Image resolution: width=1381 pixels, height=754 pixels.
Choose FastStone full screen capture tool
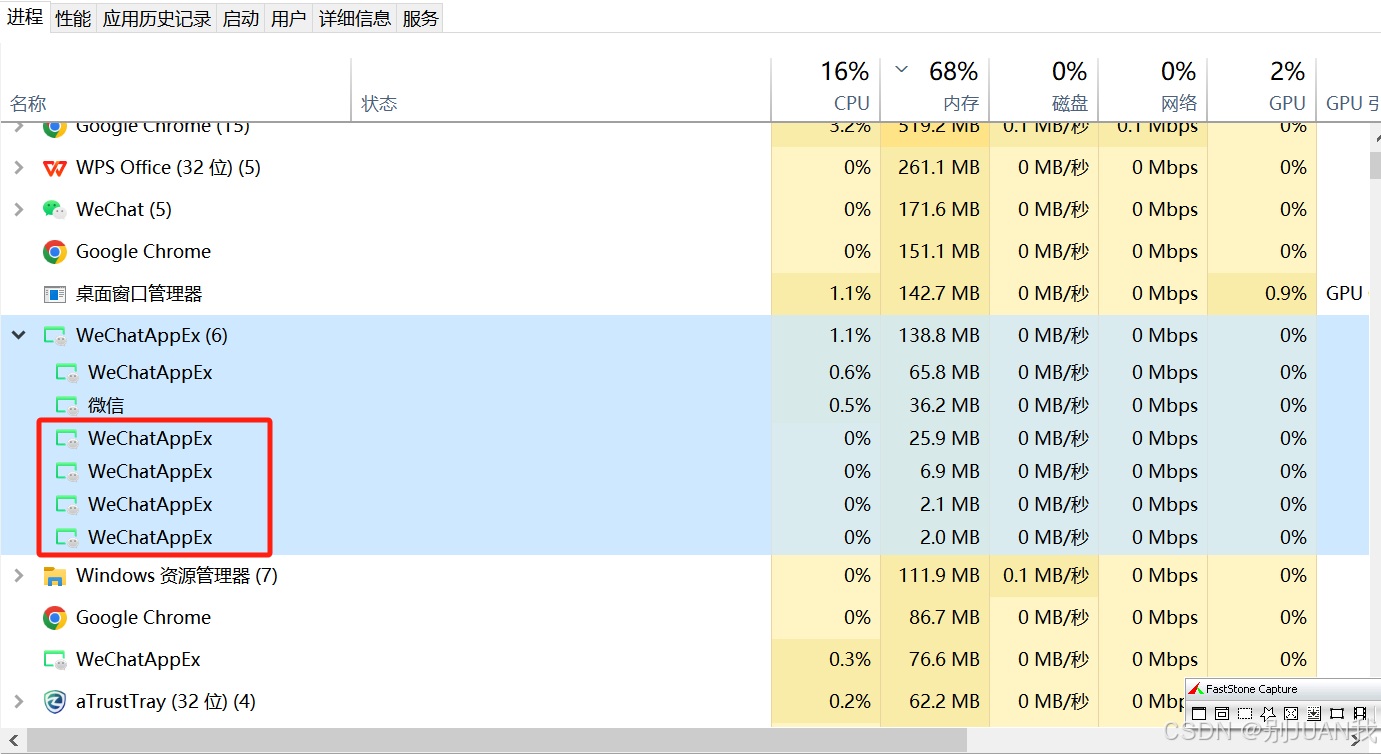1291,713
